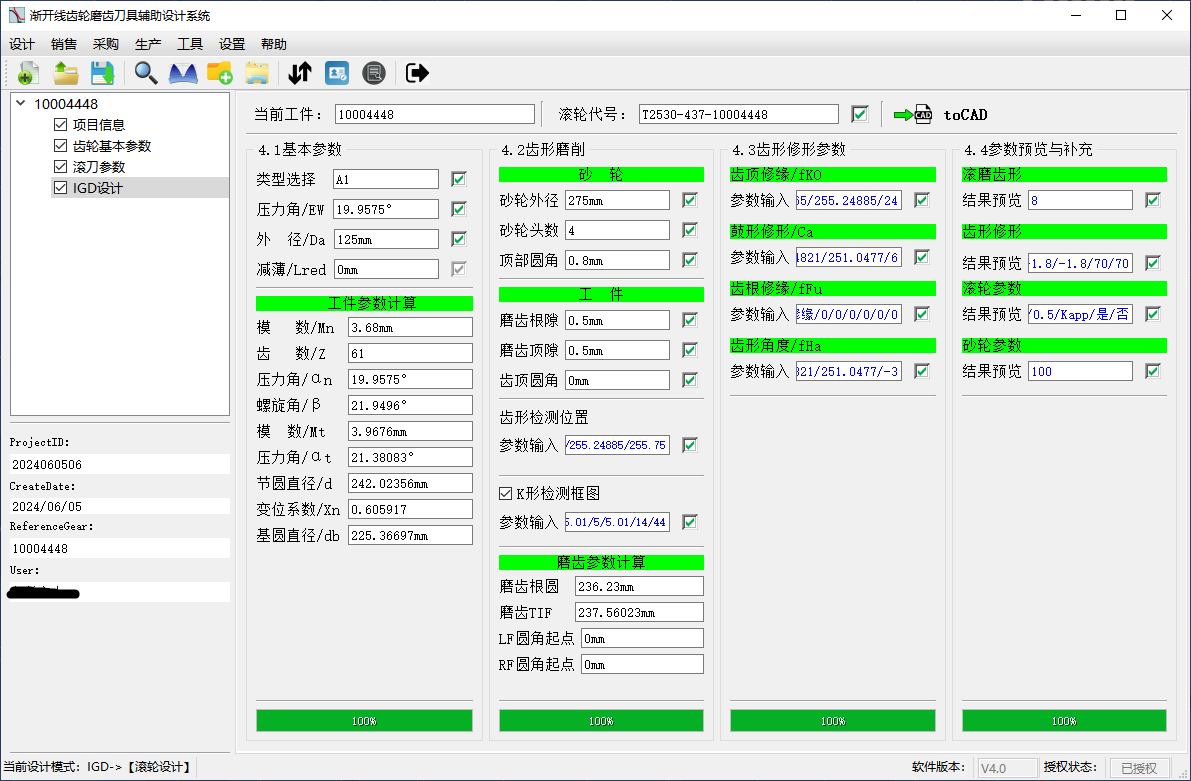
Task: Click the green arrow CAD export icon
Action: pos(912,115)
